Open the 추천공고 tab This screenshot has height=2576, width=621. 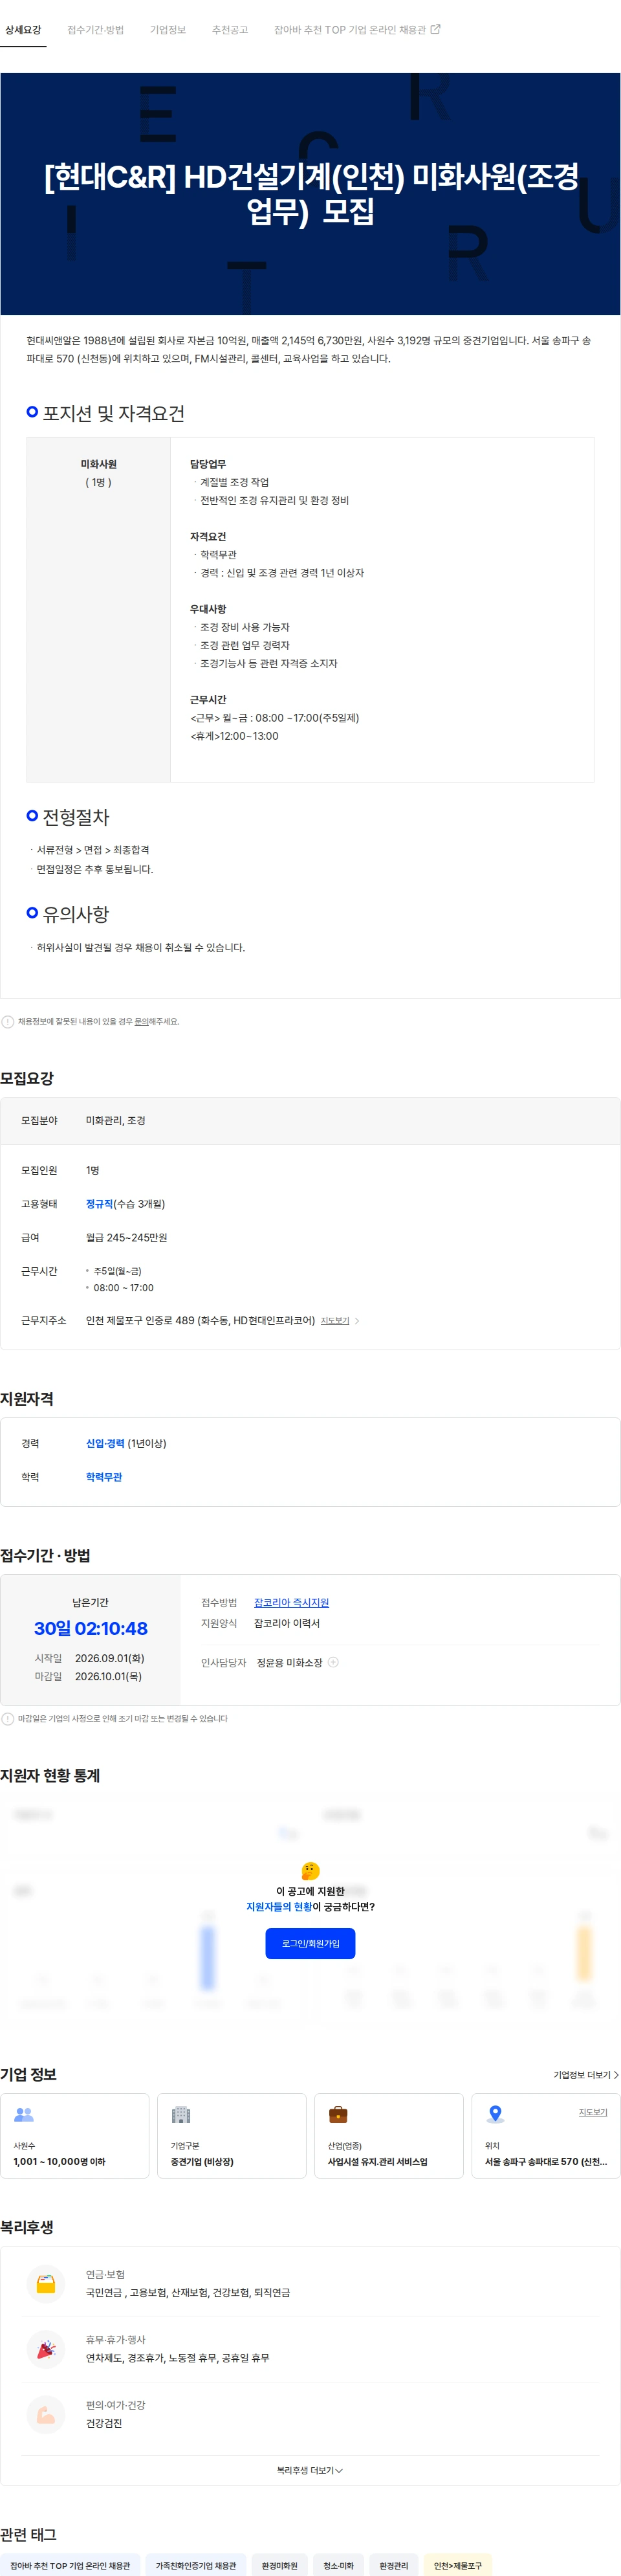tap(230, 30)
